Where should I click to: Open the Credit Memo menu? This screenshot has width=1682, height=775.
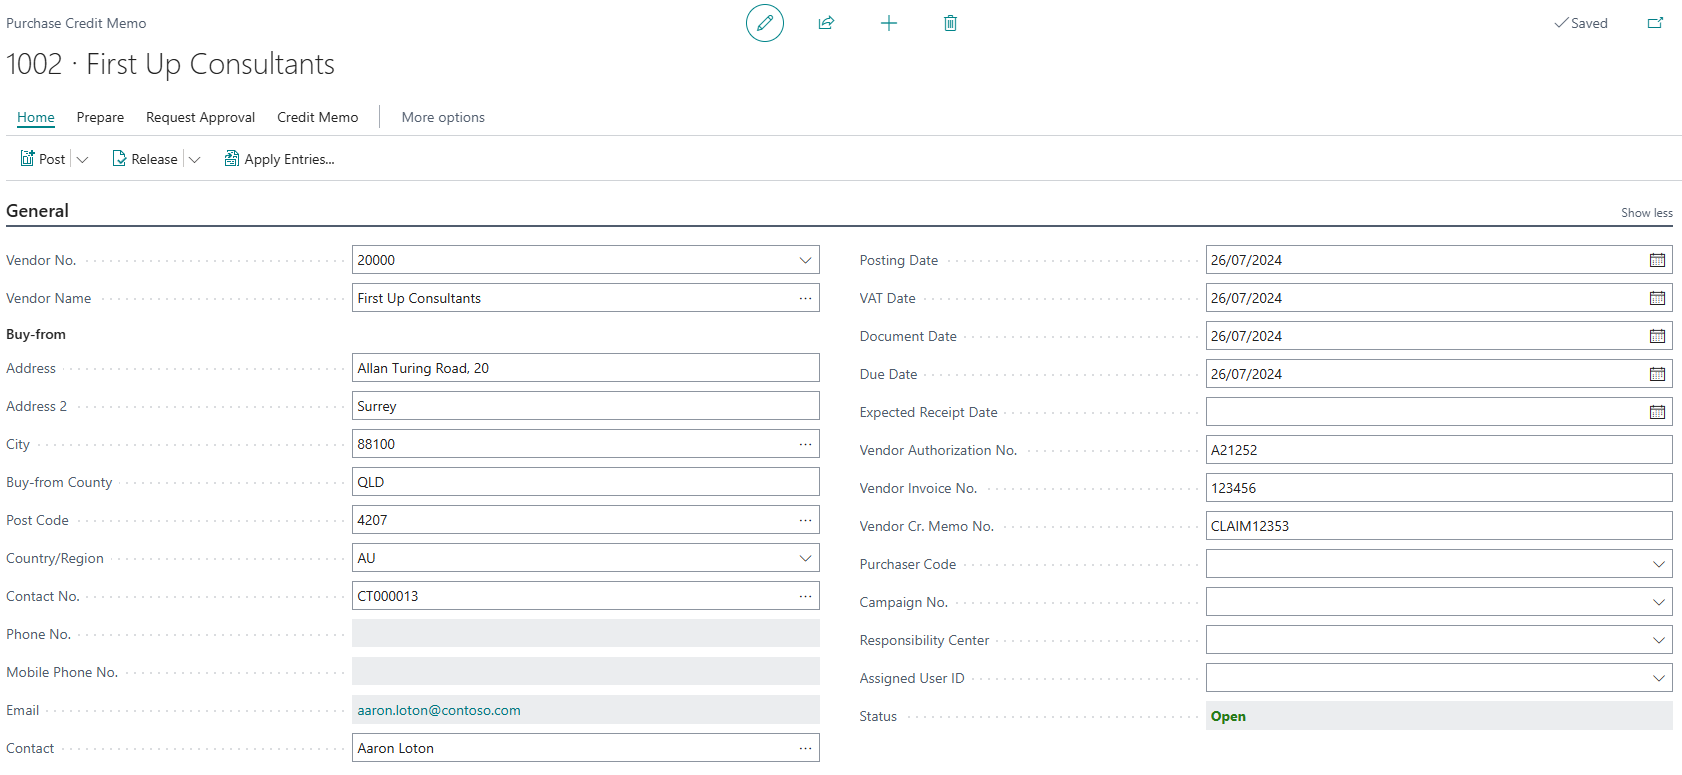(317, 117)
